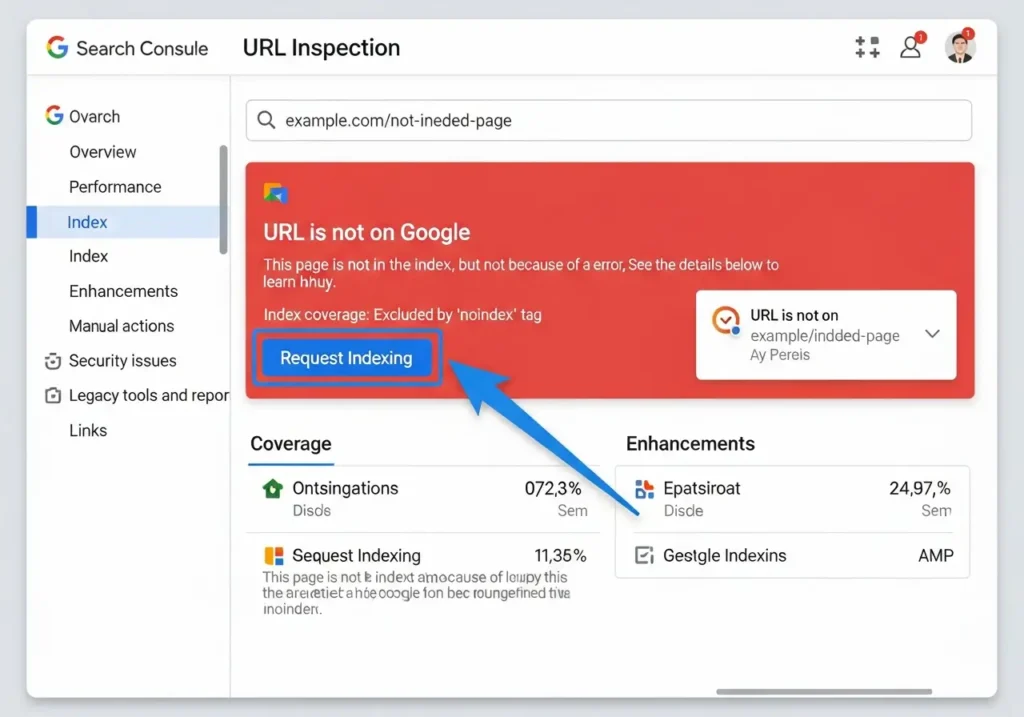
Task: Click the sidebar vertical scrollbar
Action: [223, 200]
